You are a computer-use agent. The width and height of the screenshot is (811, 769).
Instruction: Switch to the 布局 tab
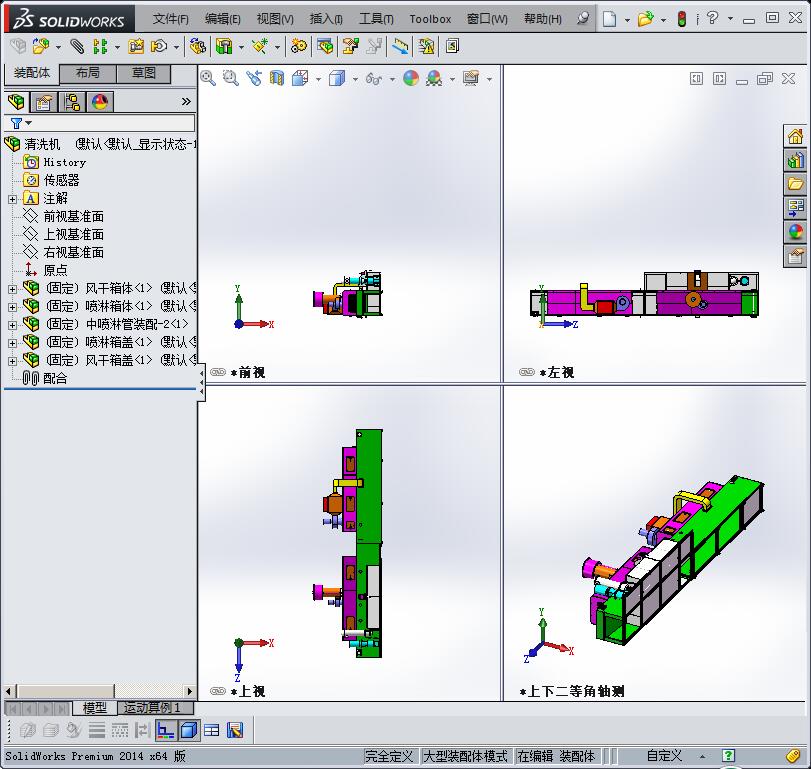point(88,73)
